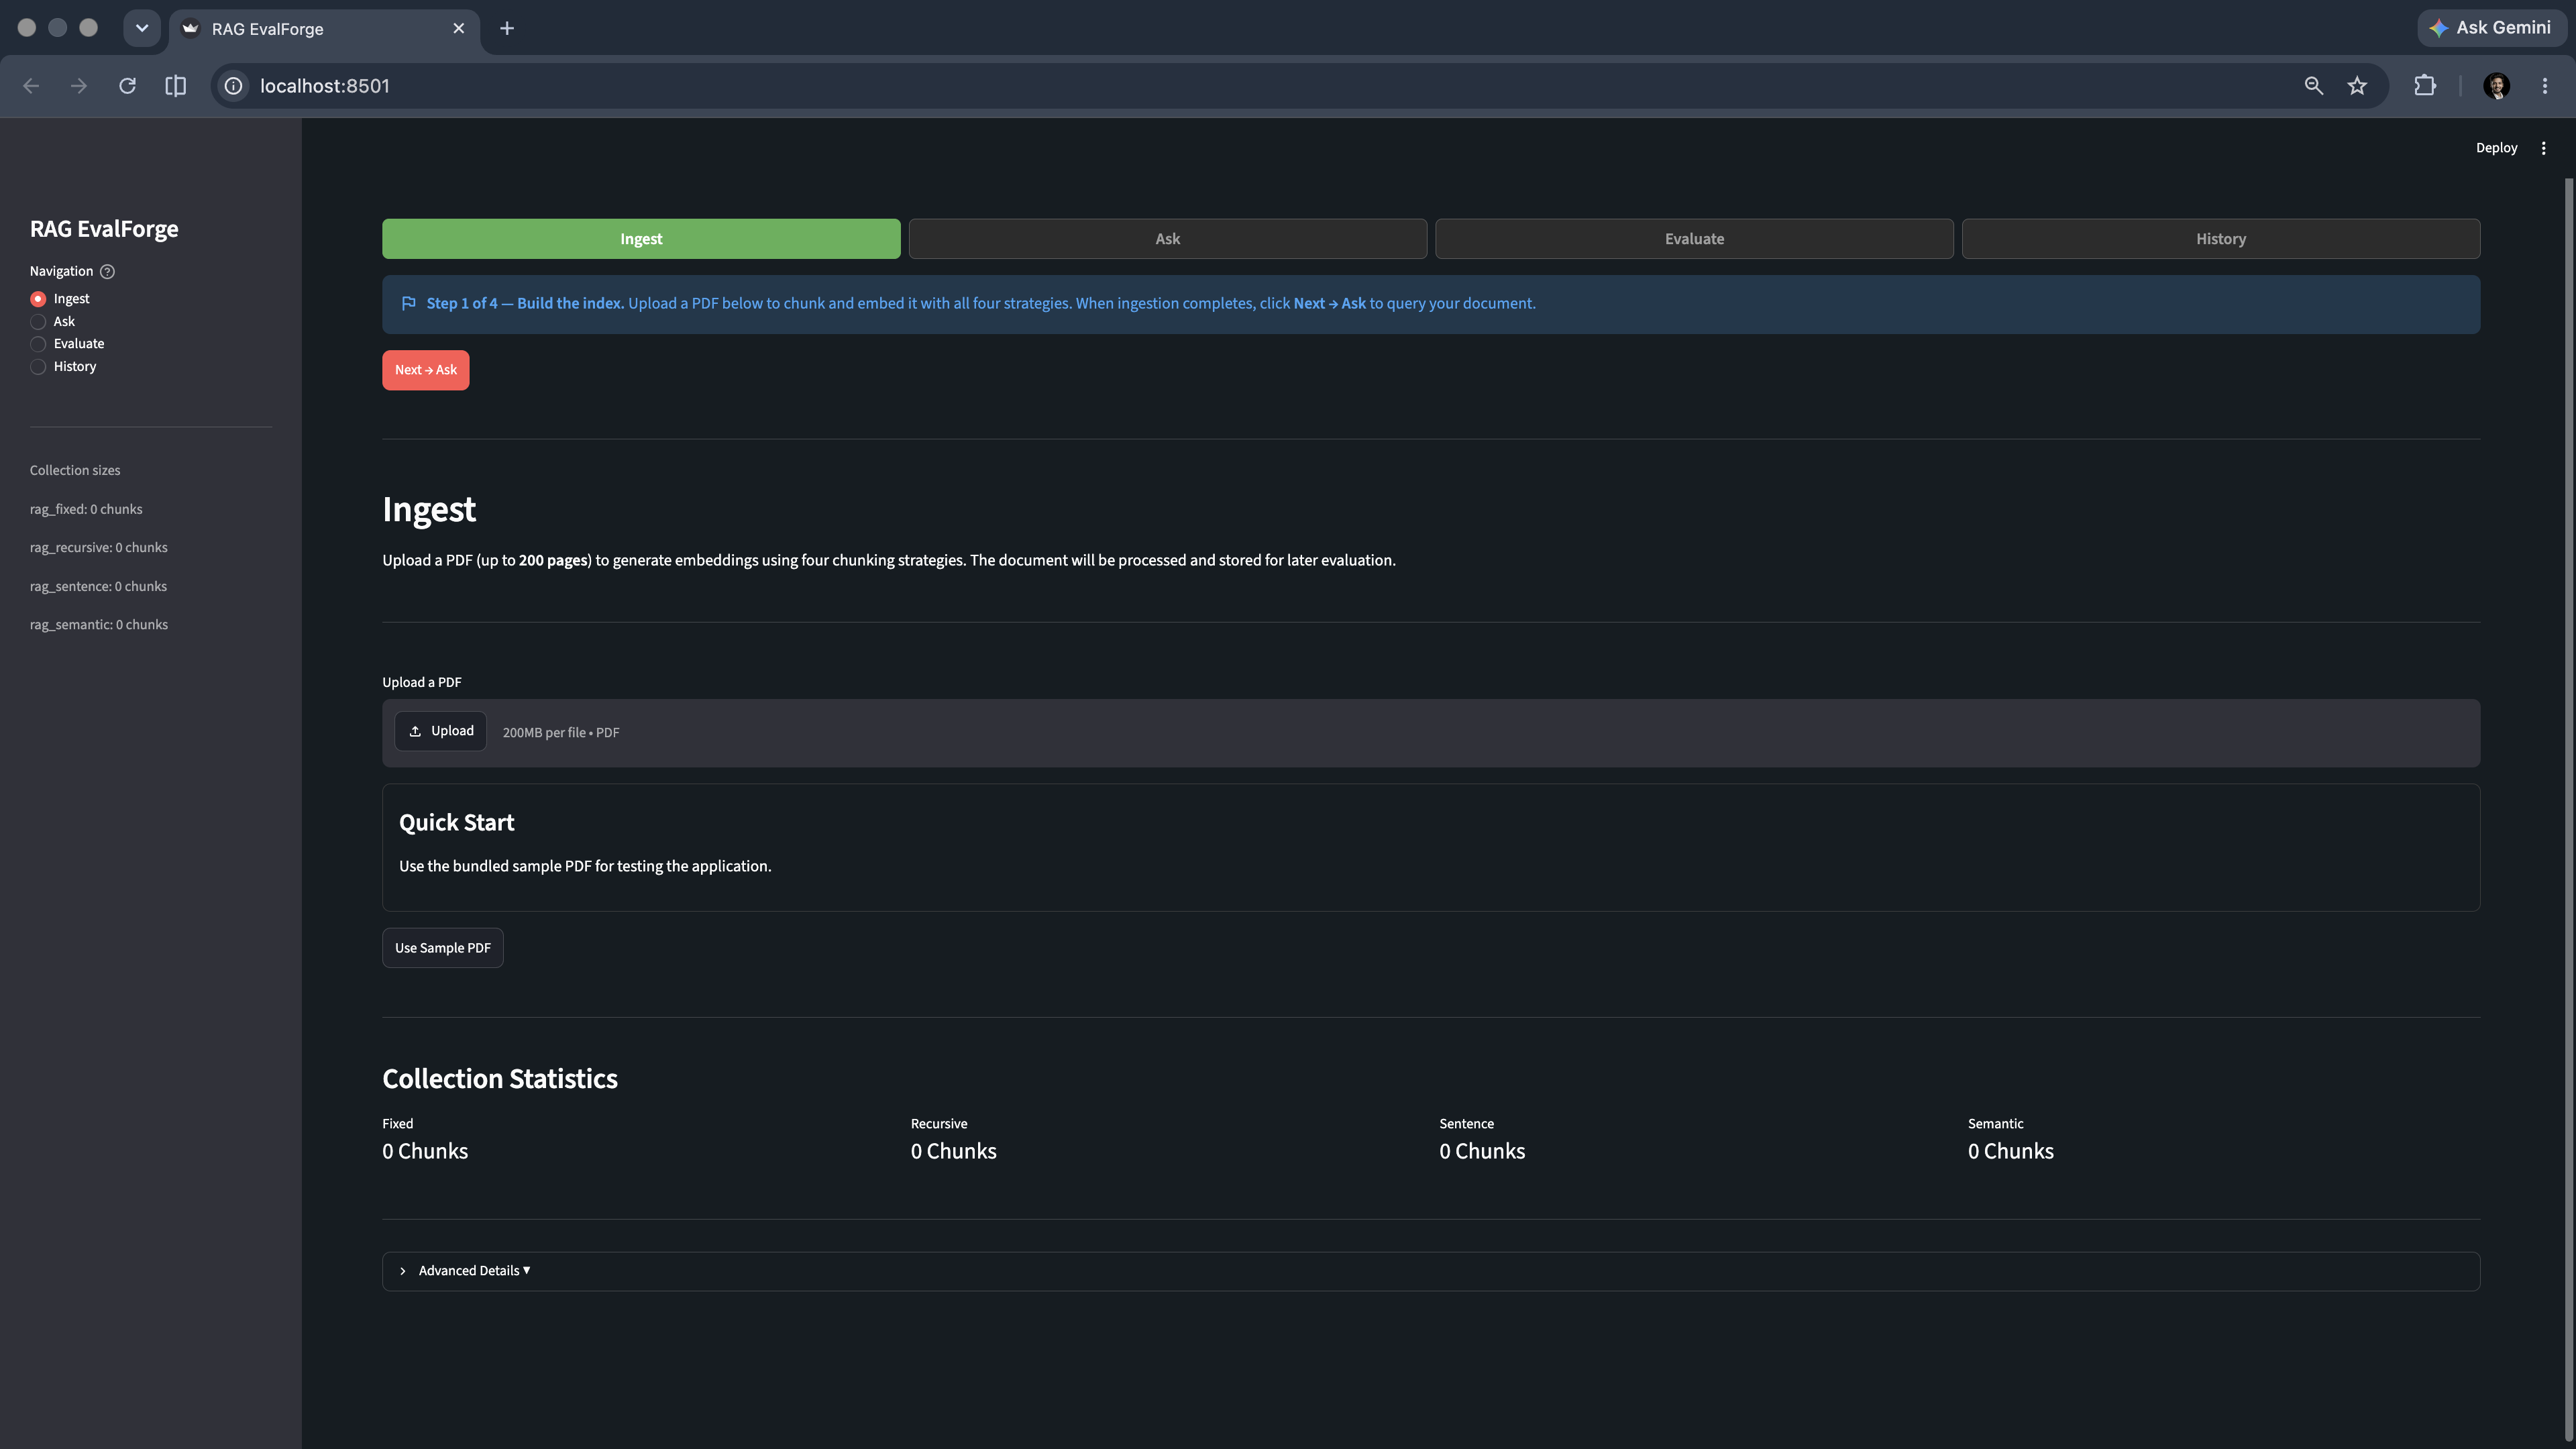Open a new browser tab

pos(507,28)
